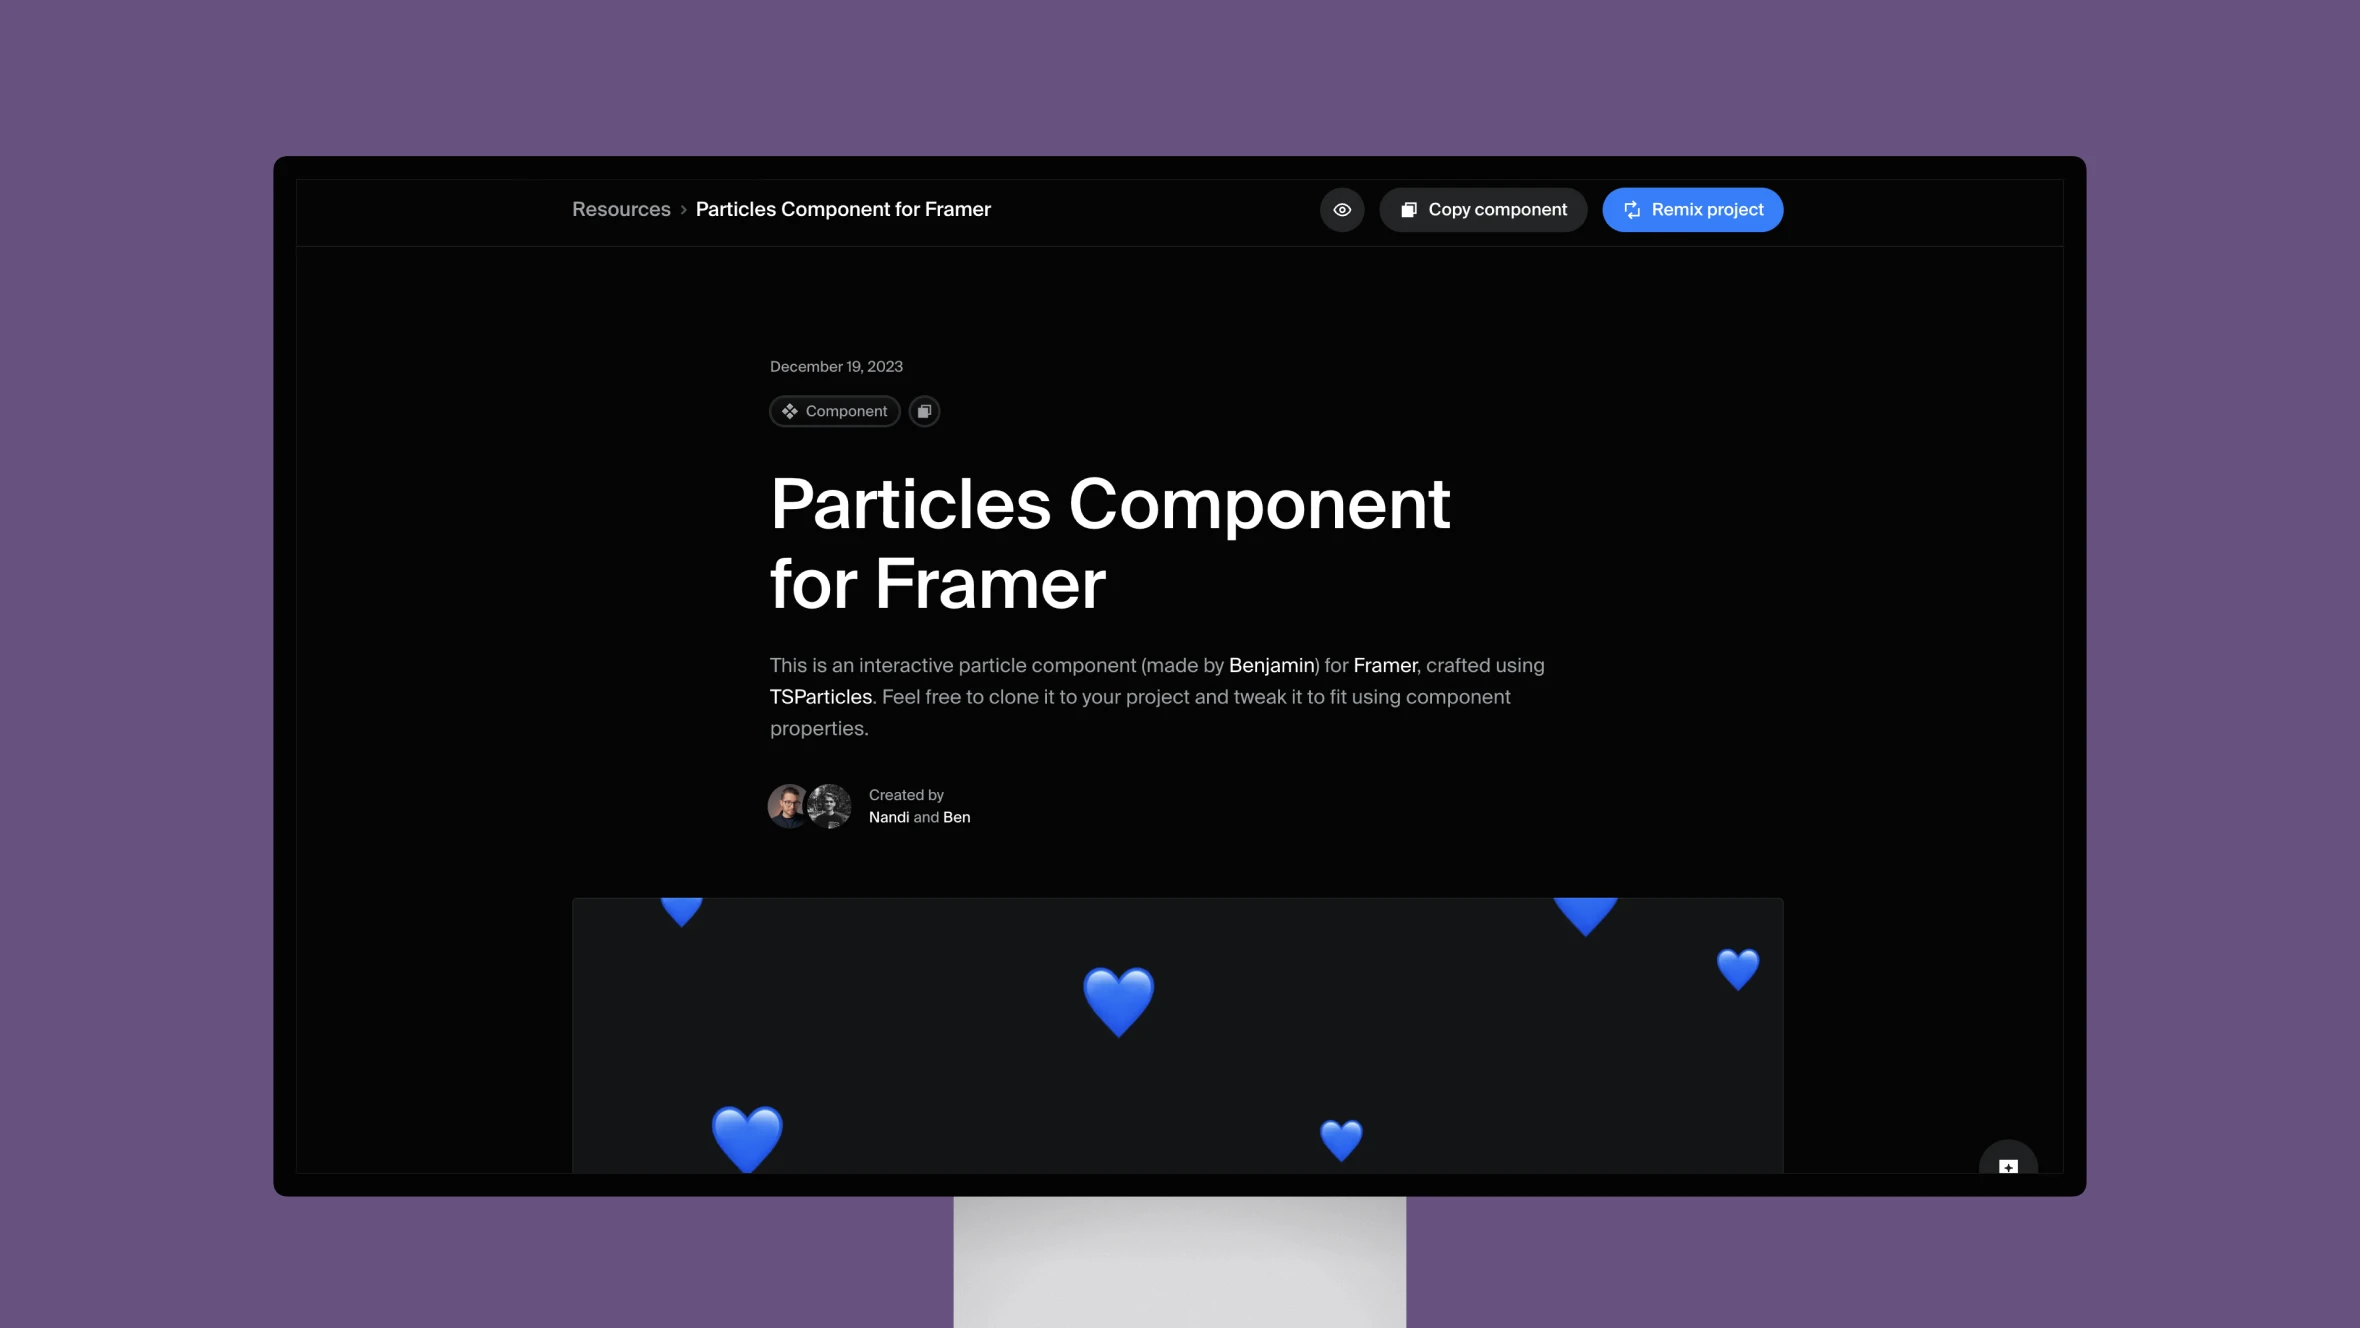Click the Resources breadcrumb link
The image size is (2360, 1328).
[x=621, y=209]
